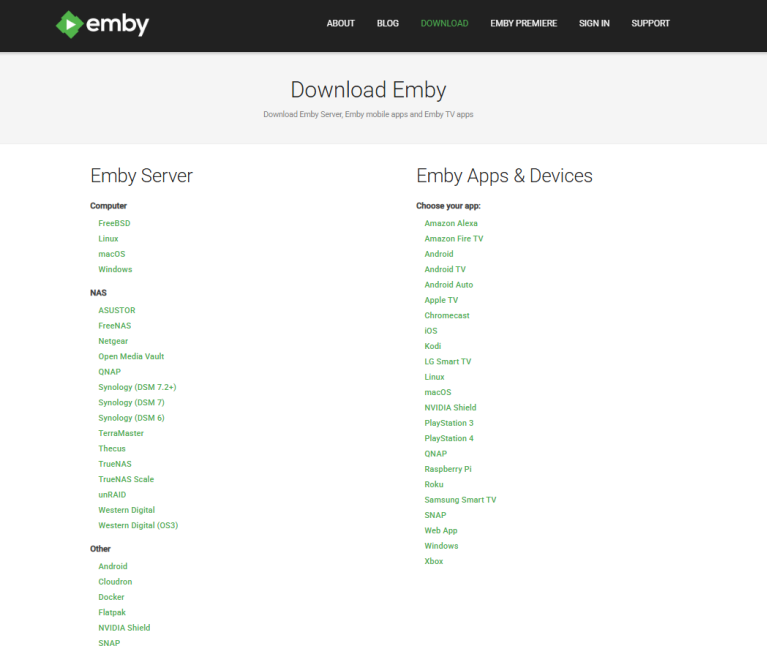Click QNAP under NAS server list

click(109, 372)
